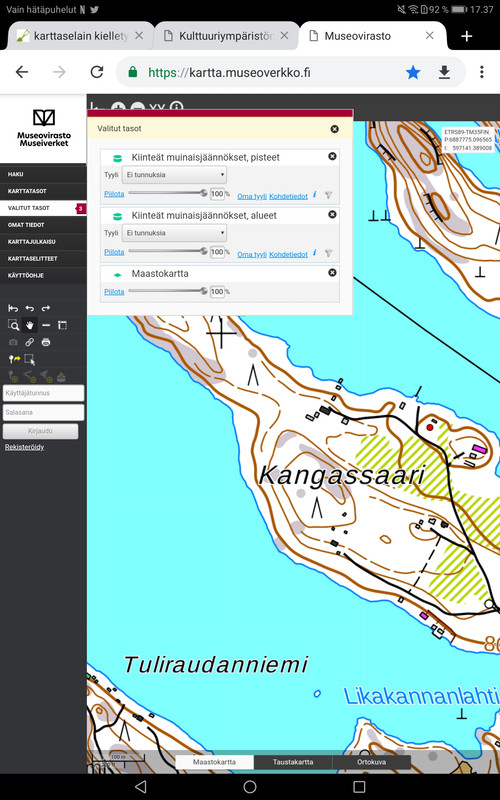Switch to Ortokuva base map
Screen dimensions: 500x800
click(371, 762)
